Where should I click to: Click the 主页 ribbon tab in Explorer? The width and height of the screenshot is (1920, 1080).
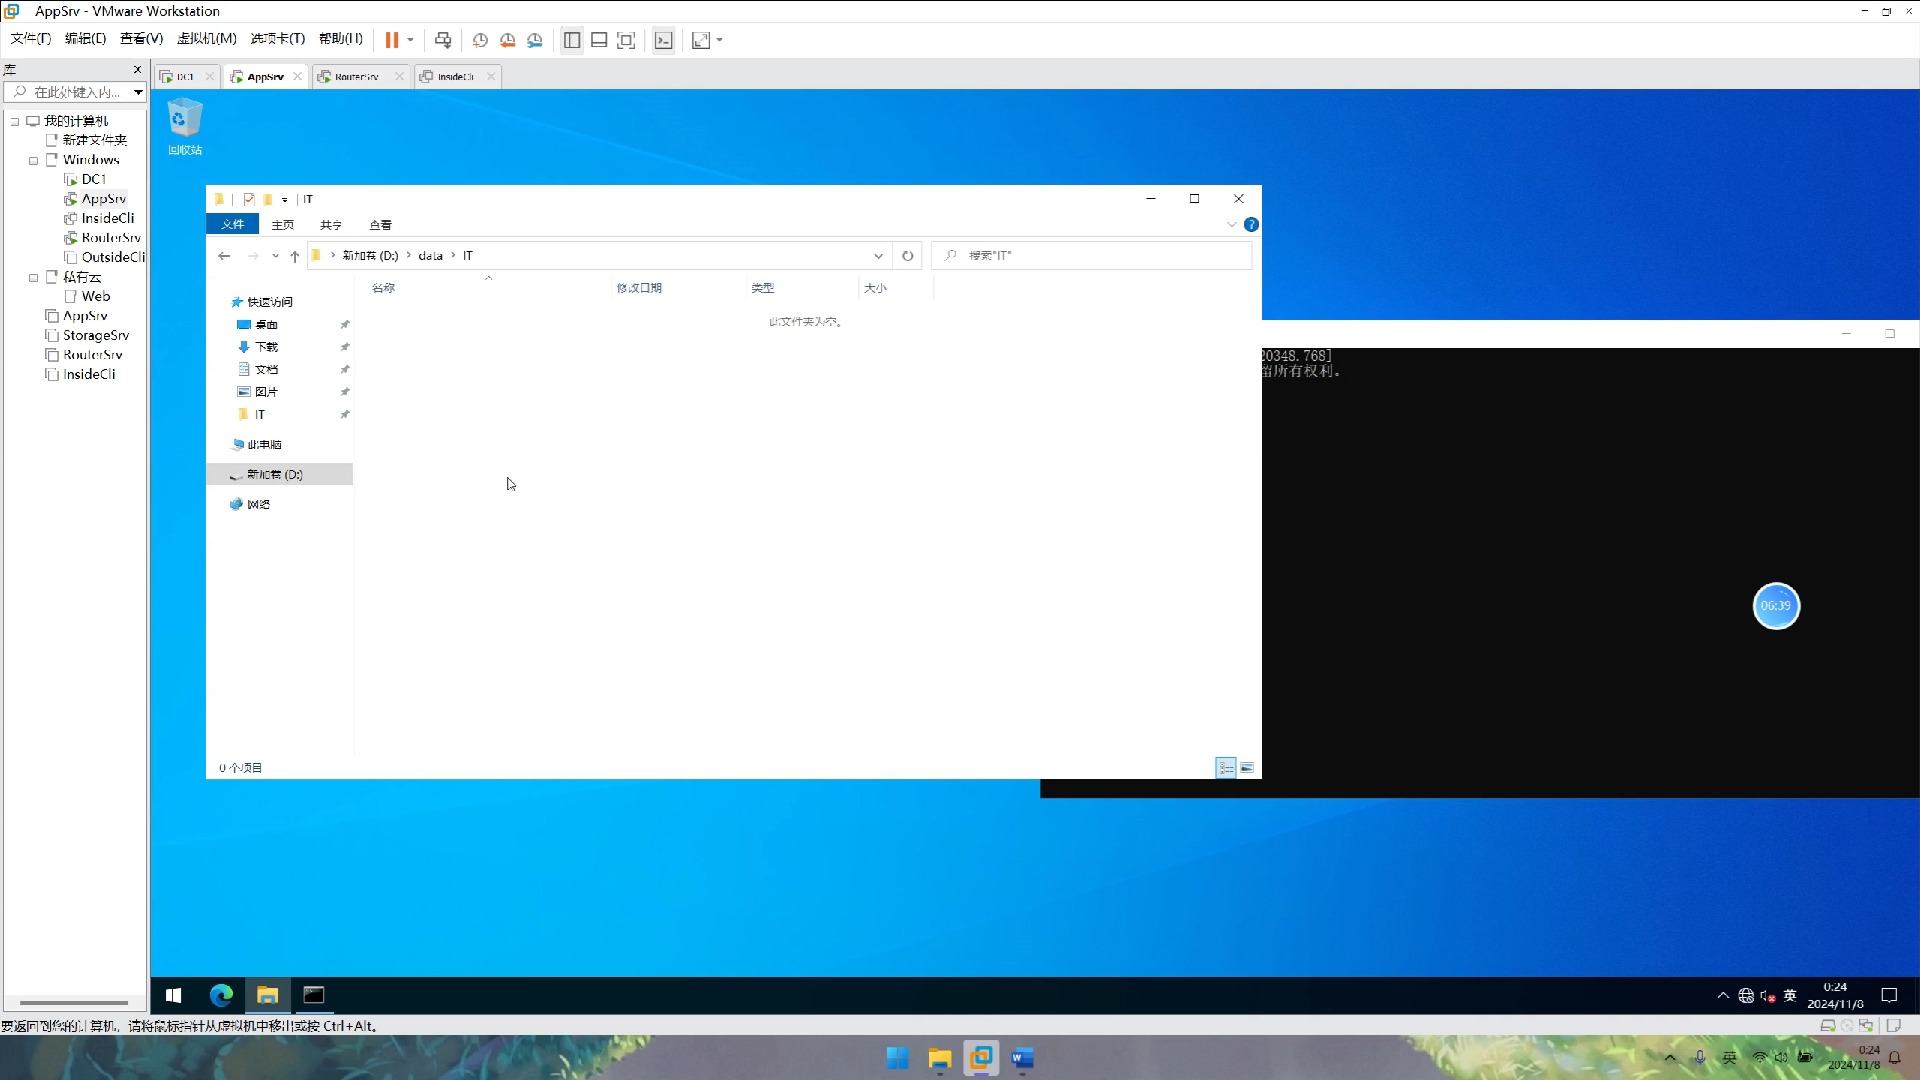283,225
